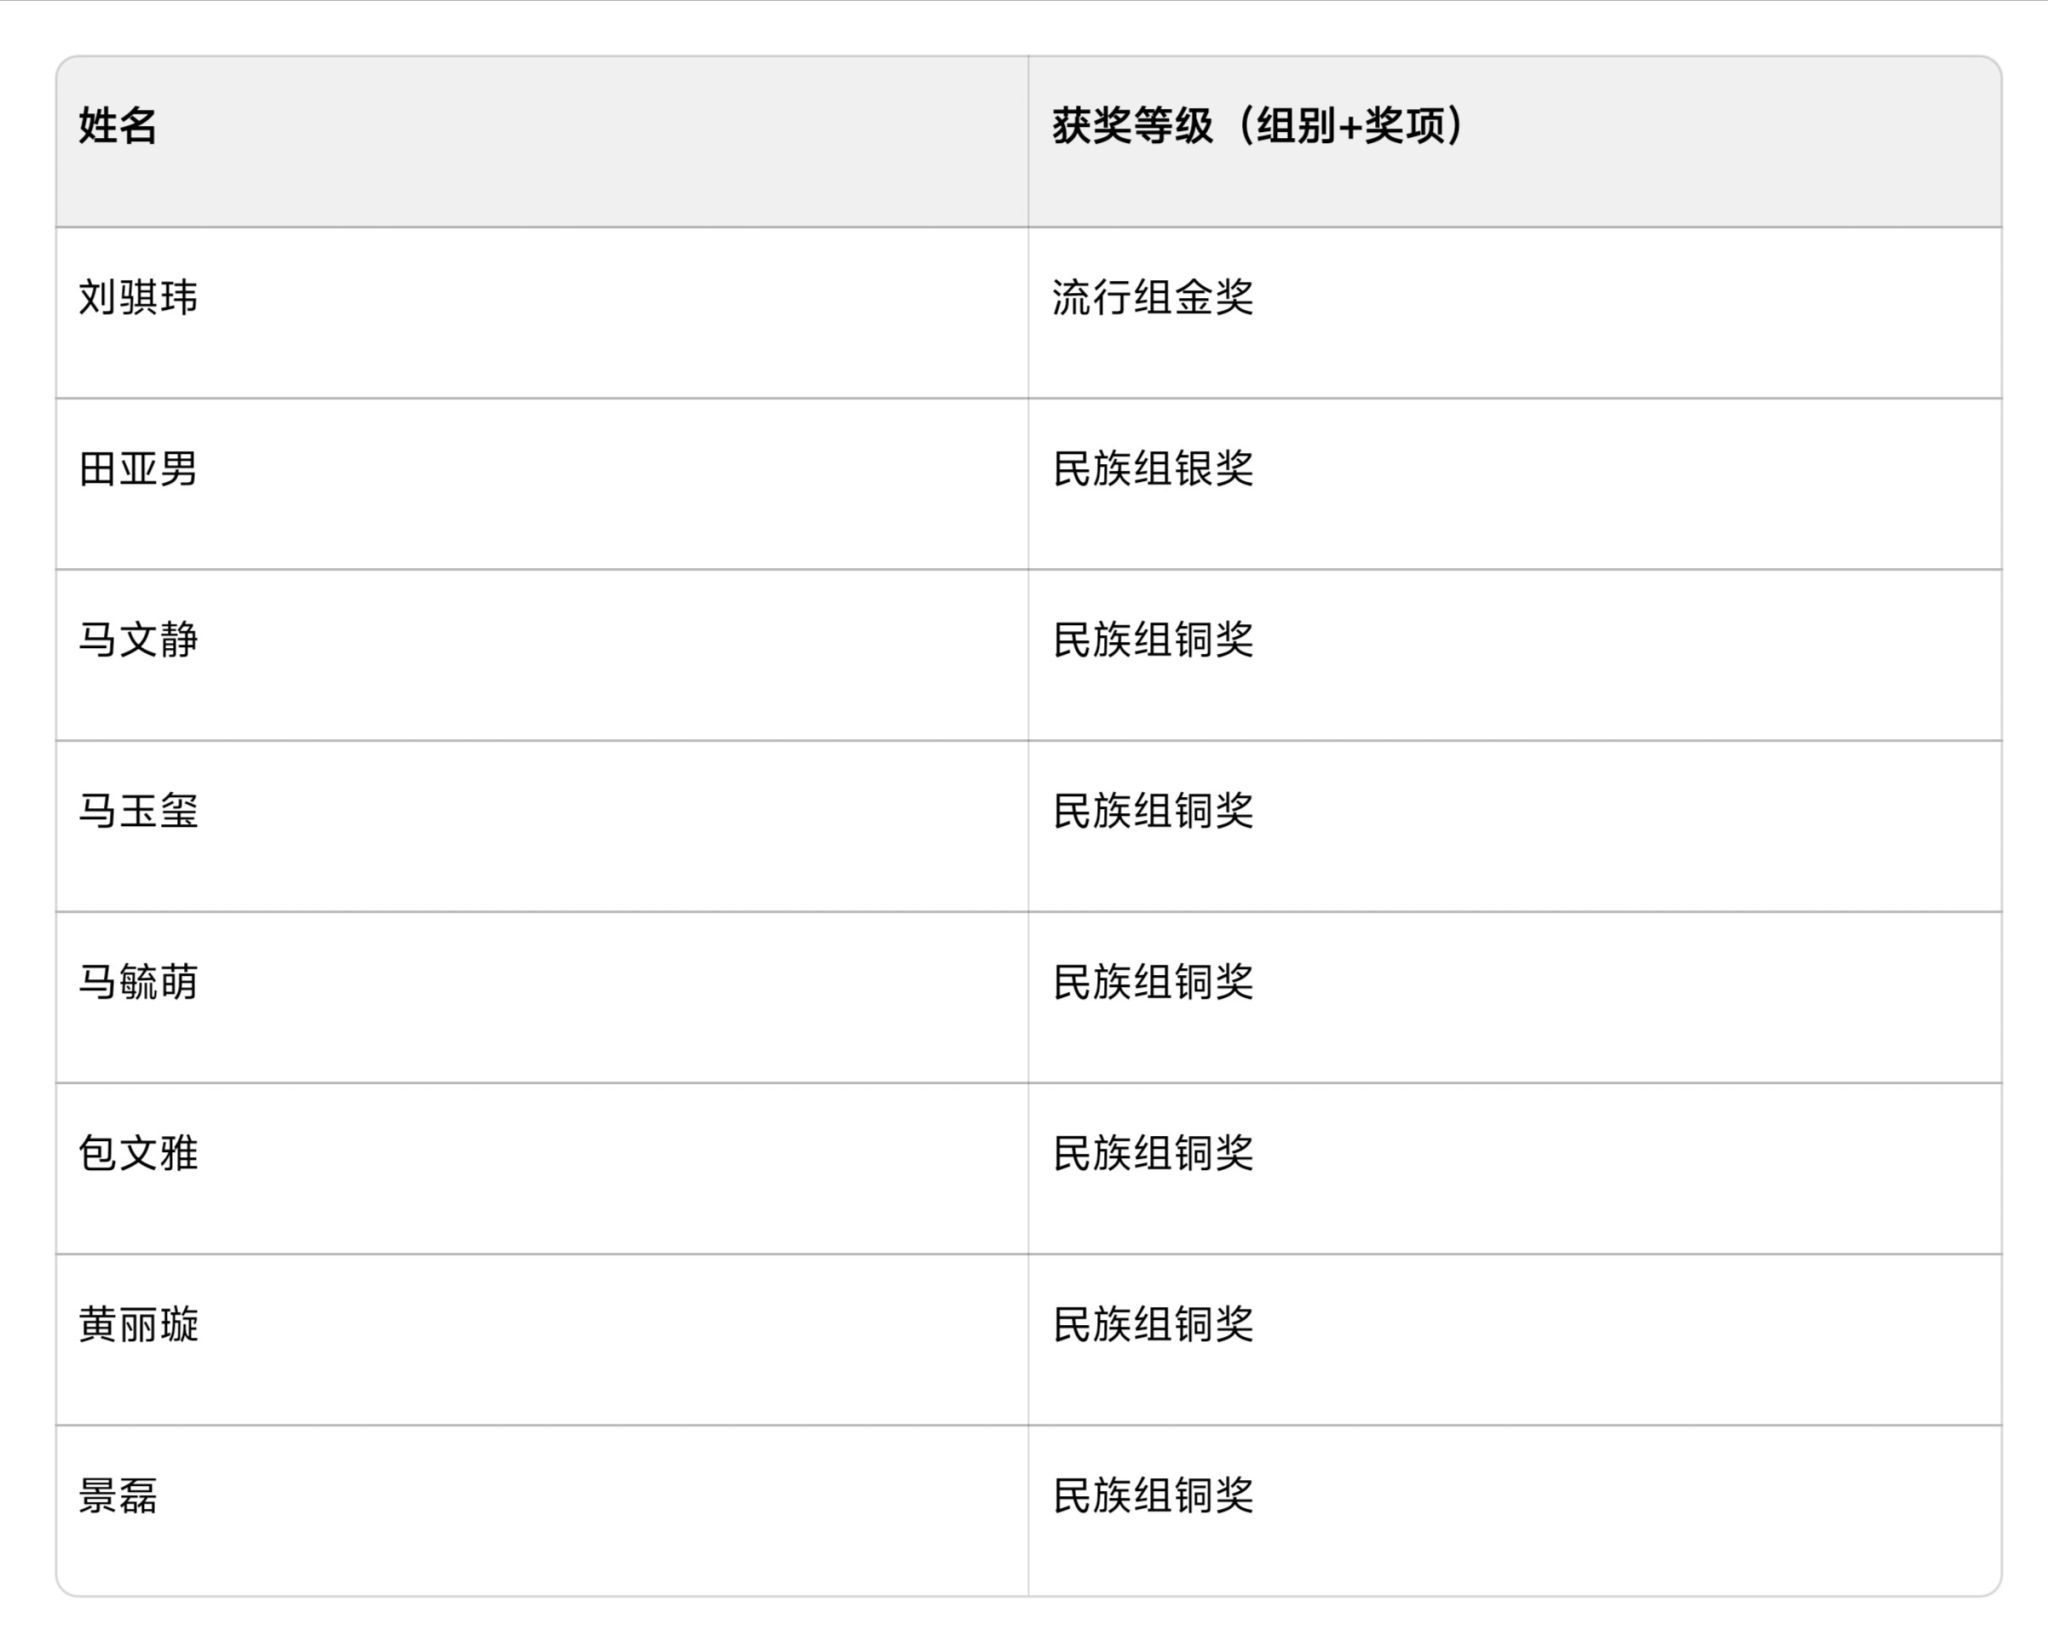This screenshot has width=2048, height=1652.
Task: Click the name 马玉玺
Action: 138,810
